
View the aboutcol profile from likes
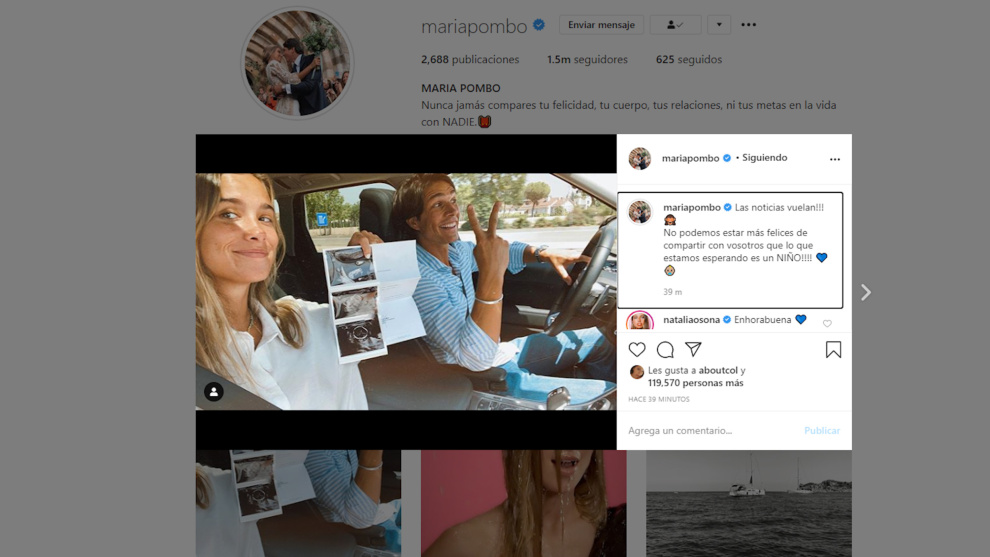click(718, 370)
